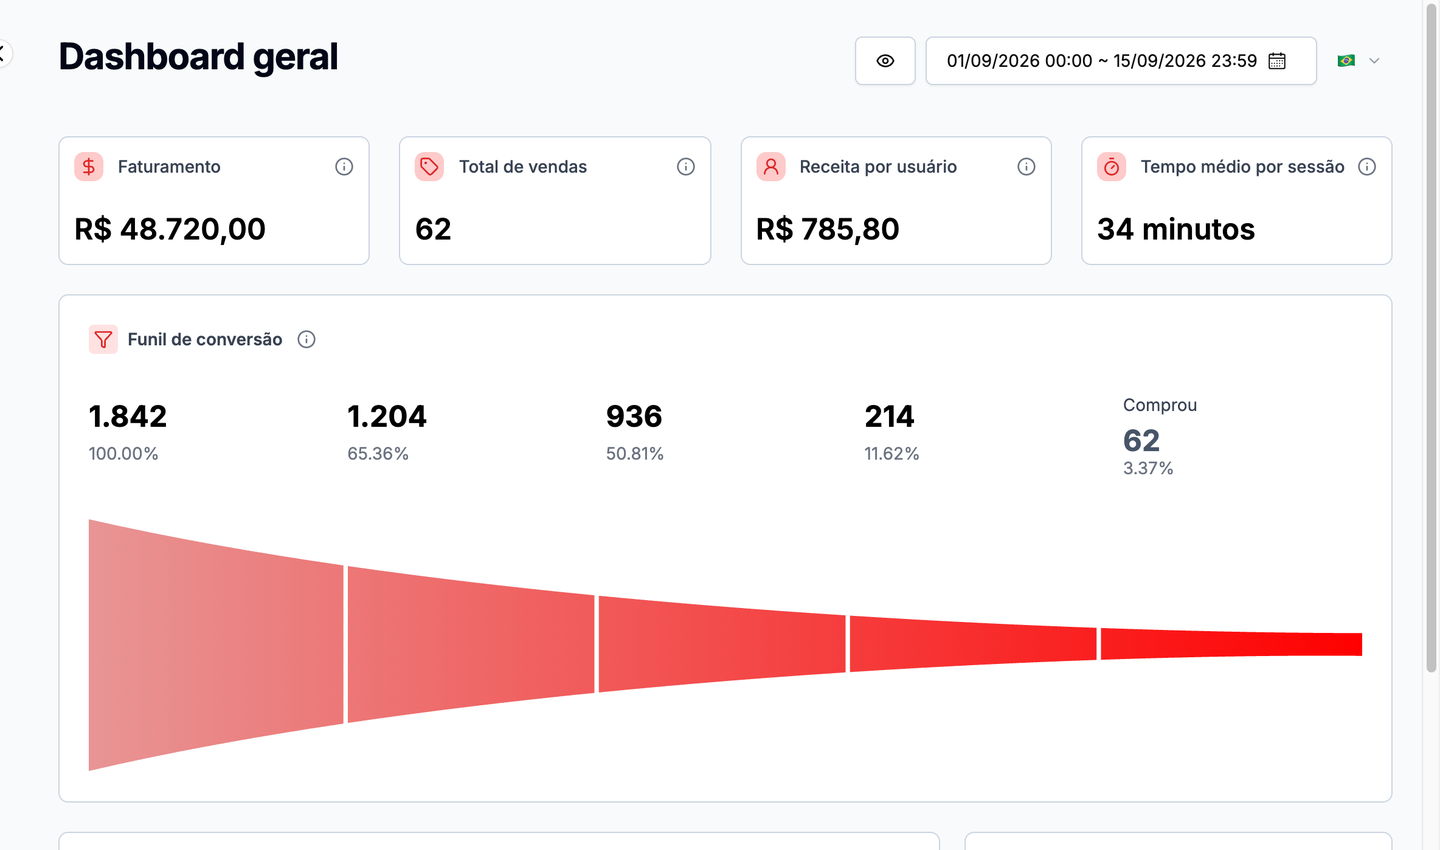
Task: Open the Brazil flag language dropdown
Action: coord(1359,61)
